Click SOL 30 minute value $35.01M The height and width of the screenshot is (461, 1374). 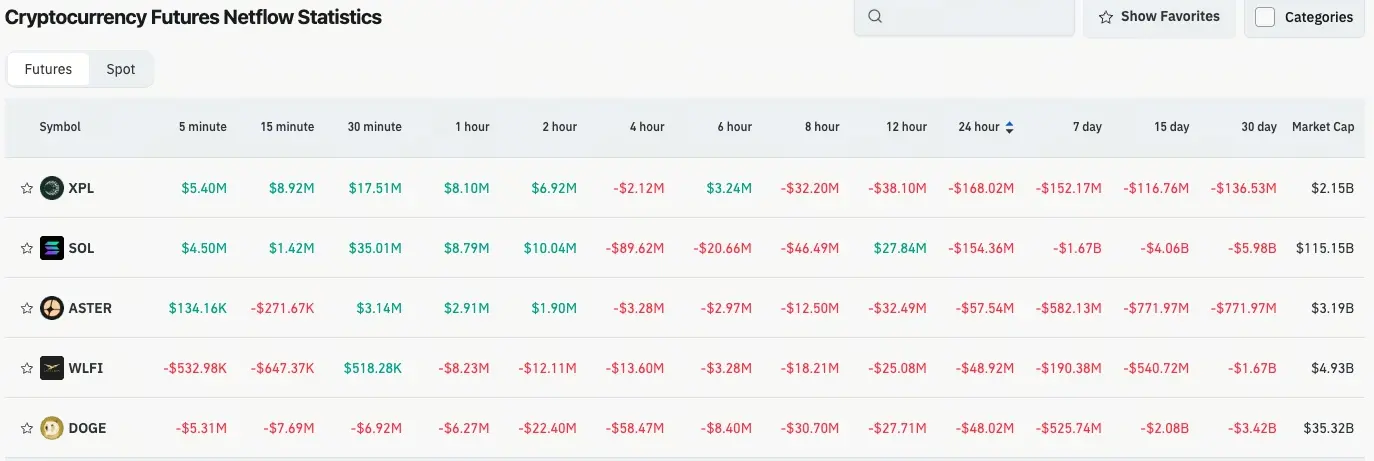[375, 248]
